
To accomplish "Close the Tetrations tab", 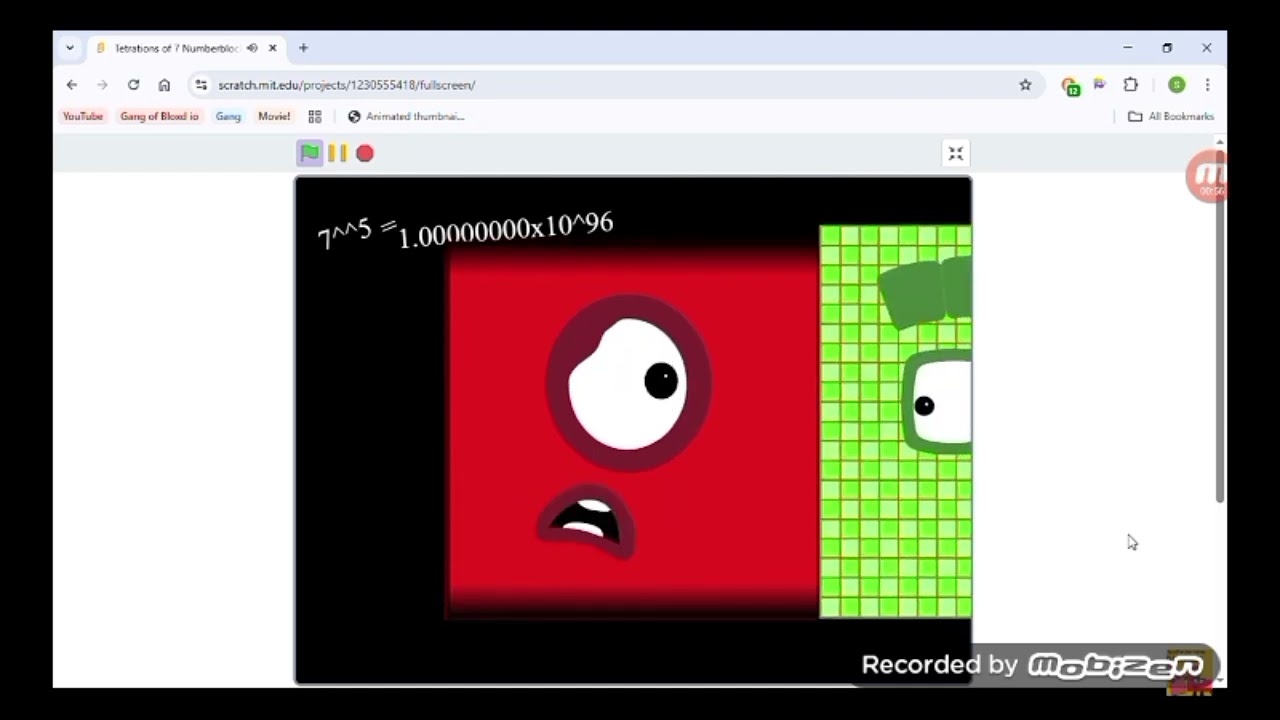I will [272, 48].
